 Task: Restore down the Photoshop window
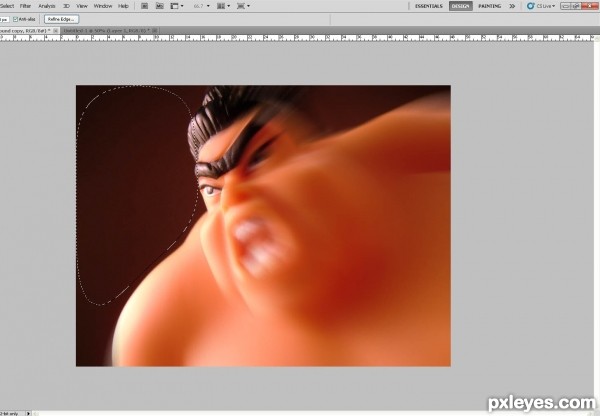[x=576, y=6]
